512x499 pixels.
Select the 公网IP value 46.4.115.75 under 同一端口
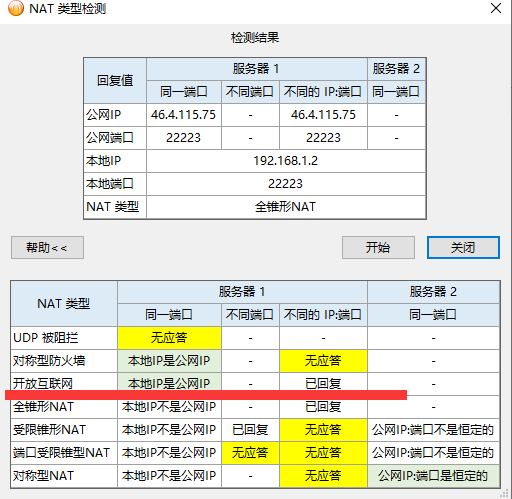(184, 115)
